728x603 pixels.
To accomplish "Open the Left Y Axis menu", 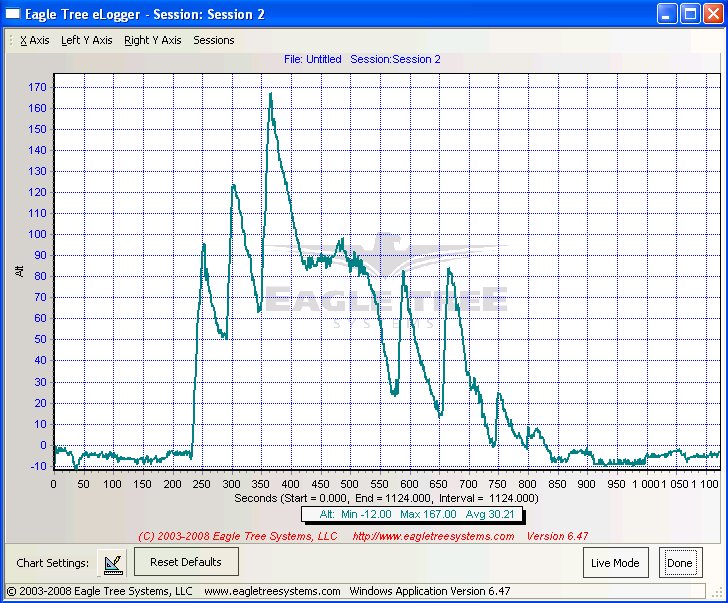I will 86,40.
